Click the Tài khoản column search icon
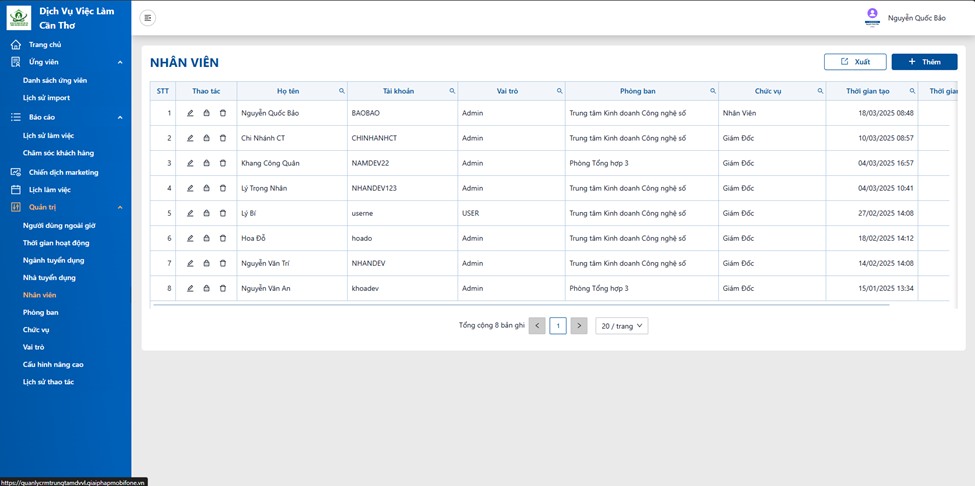The image size is (975, 486). coord(452,91)
